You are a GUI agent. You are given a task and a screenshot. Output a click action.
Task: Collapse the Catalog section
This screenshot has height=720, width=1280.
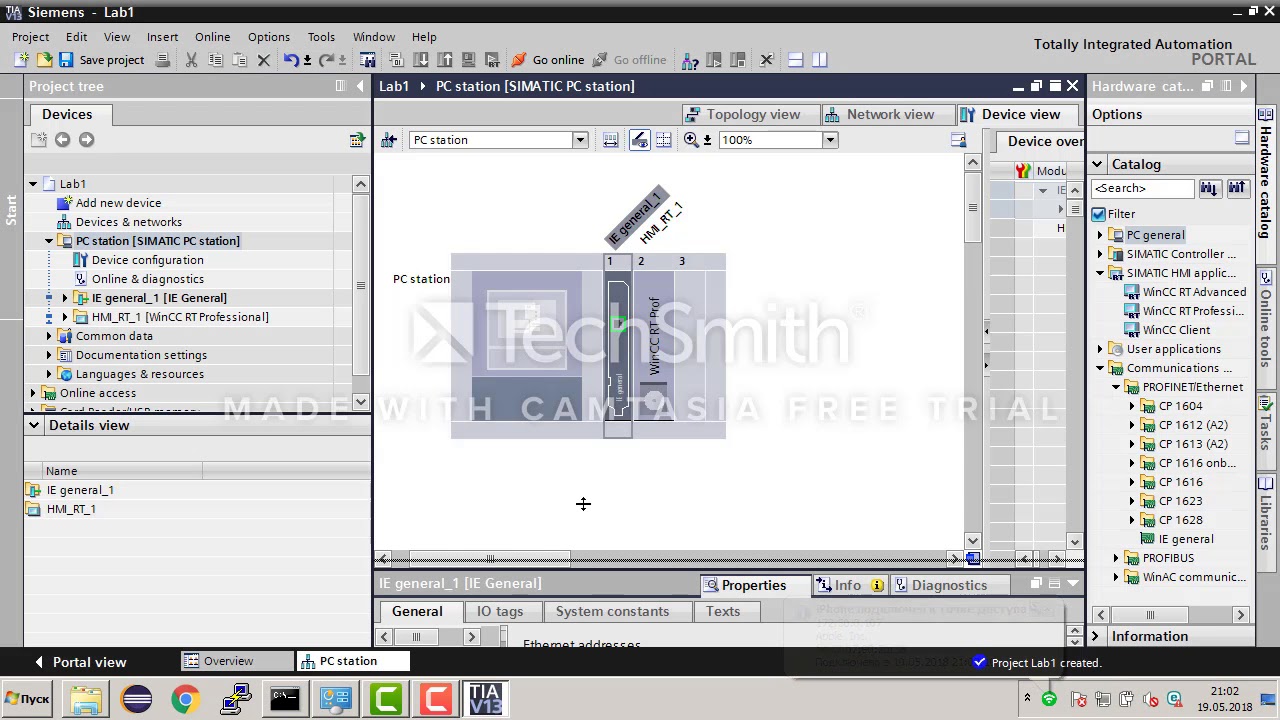coord(1097,164)
